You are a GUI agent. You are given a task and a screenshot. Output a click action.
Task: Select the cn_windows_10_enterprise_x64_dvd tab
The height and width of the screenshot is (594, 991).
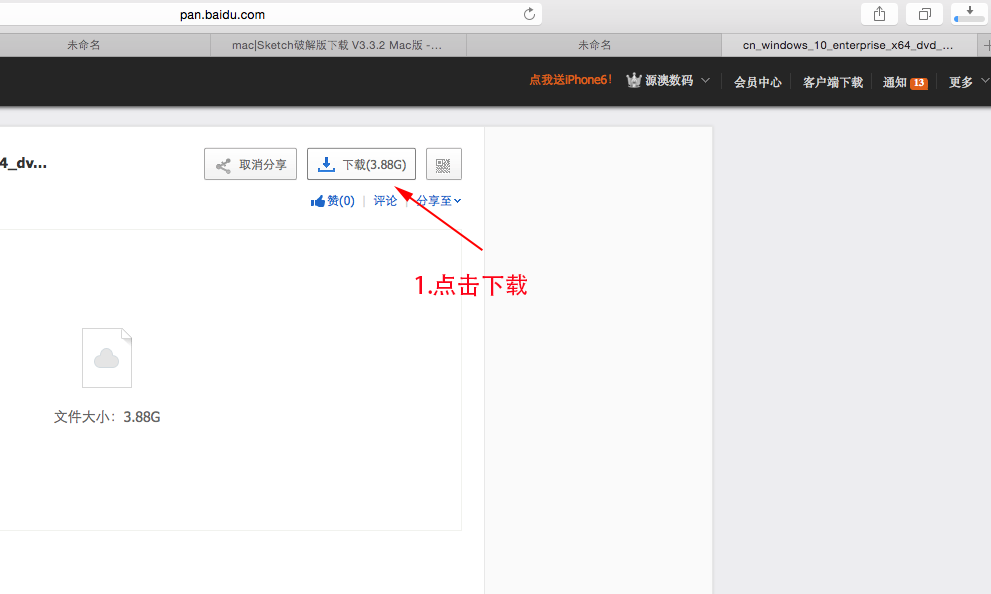coord(849,45)
